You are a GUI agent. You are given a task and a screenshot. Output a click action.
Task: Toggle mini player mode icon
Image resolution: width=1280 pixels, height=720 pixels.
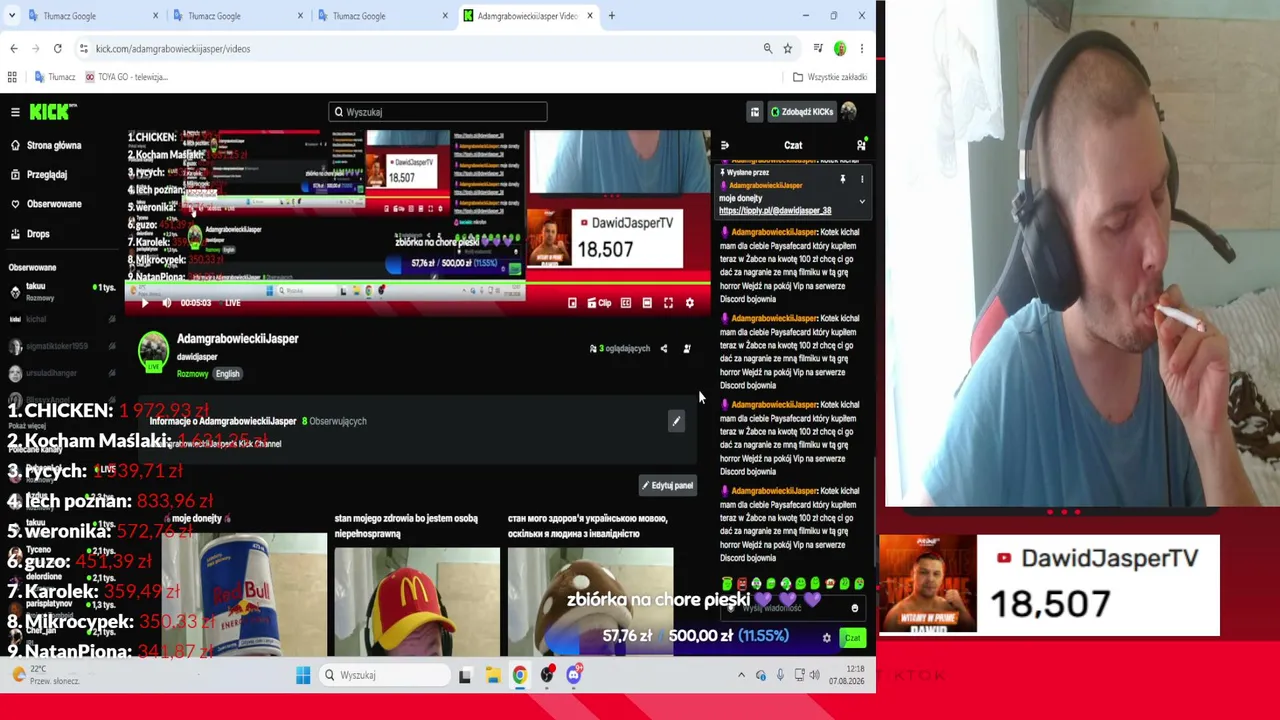pyautogui.click(x=572, y=303)
